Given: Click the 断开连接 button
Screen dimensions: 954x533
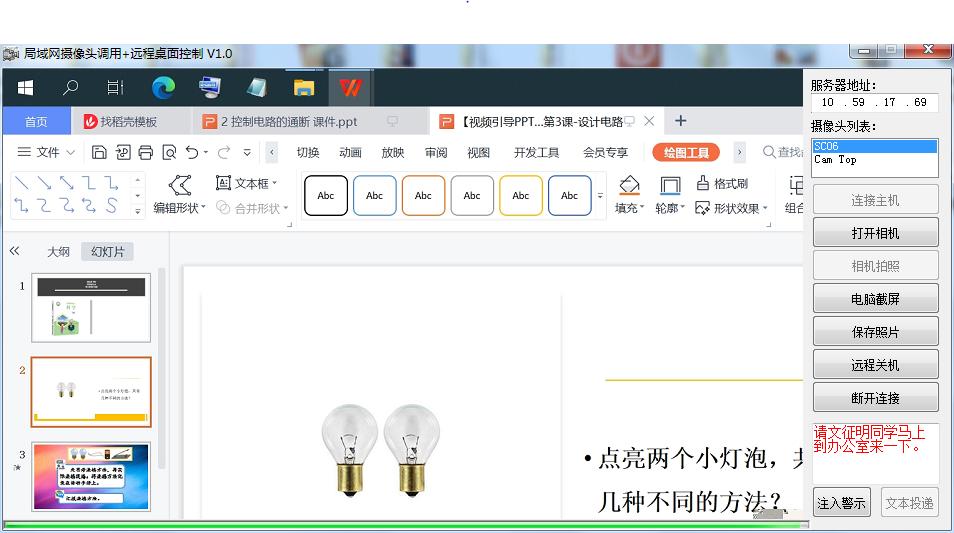Looking at the screenshot, I should pyautogui.click(x=876, y=397).
